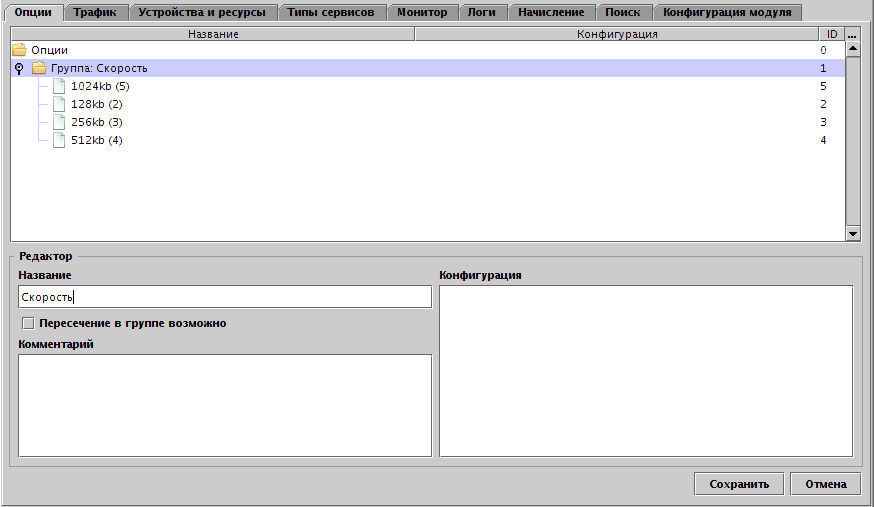Click the 512kb (4) document icon
This screenshot has width=874, height=507.
click(x=59, y=140)
